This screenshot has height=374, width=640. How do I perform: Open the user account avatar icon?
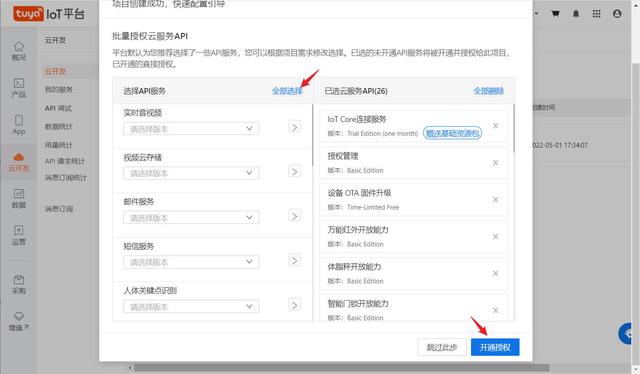[x=617, y=13]
